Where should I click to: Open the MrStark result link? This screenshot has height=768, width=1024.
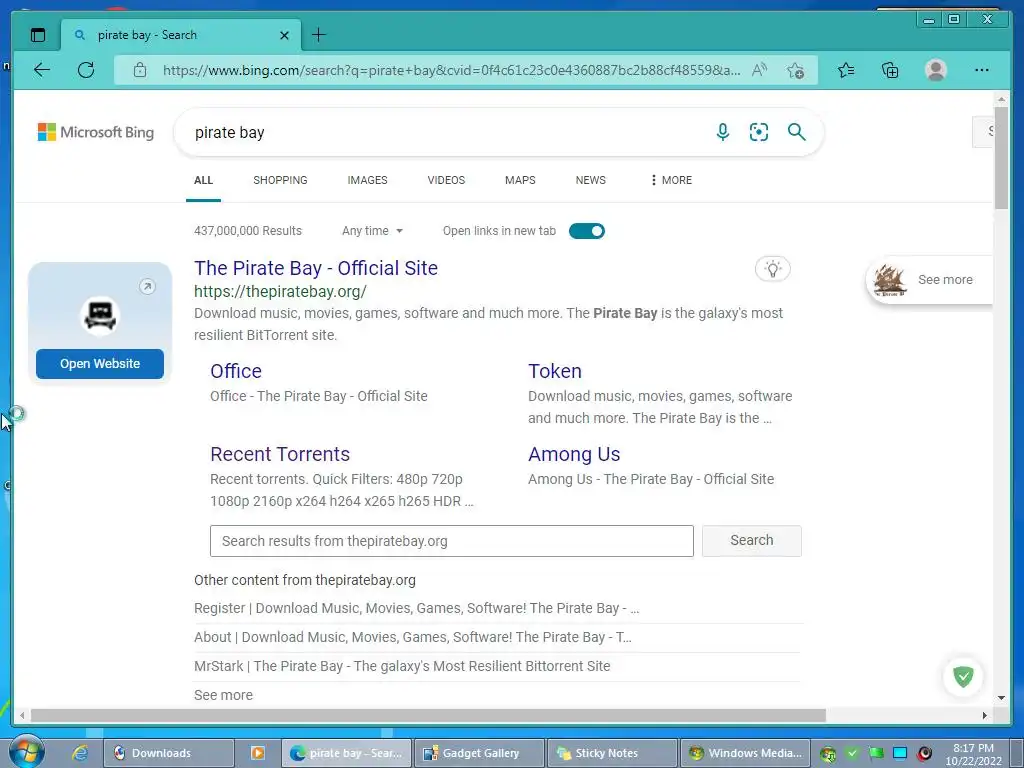click(402, 666)
